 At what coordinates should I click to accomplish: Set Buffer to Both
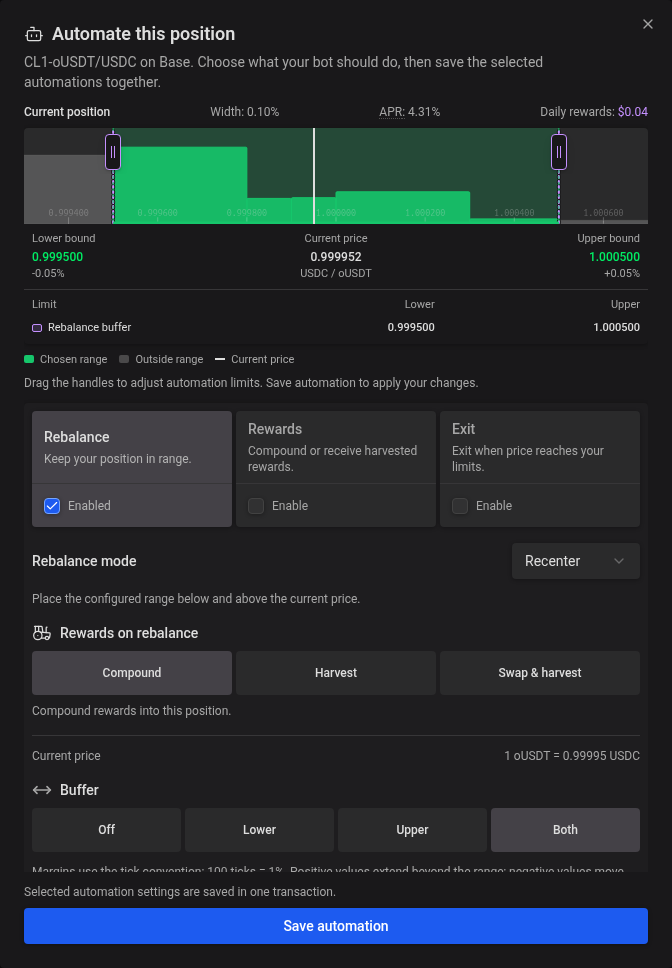565,830
